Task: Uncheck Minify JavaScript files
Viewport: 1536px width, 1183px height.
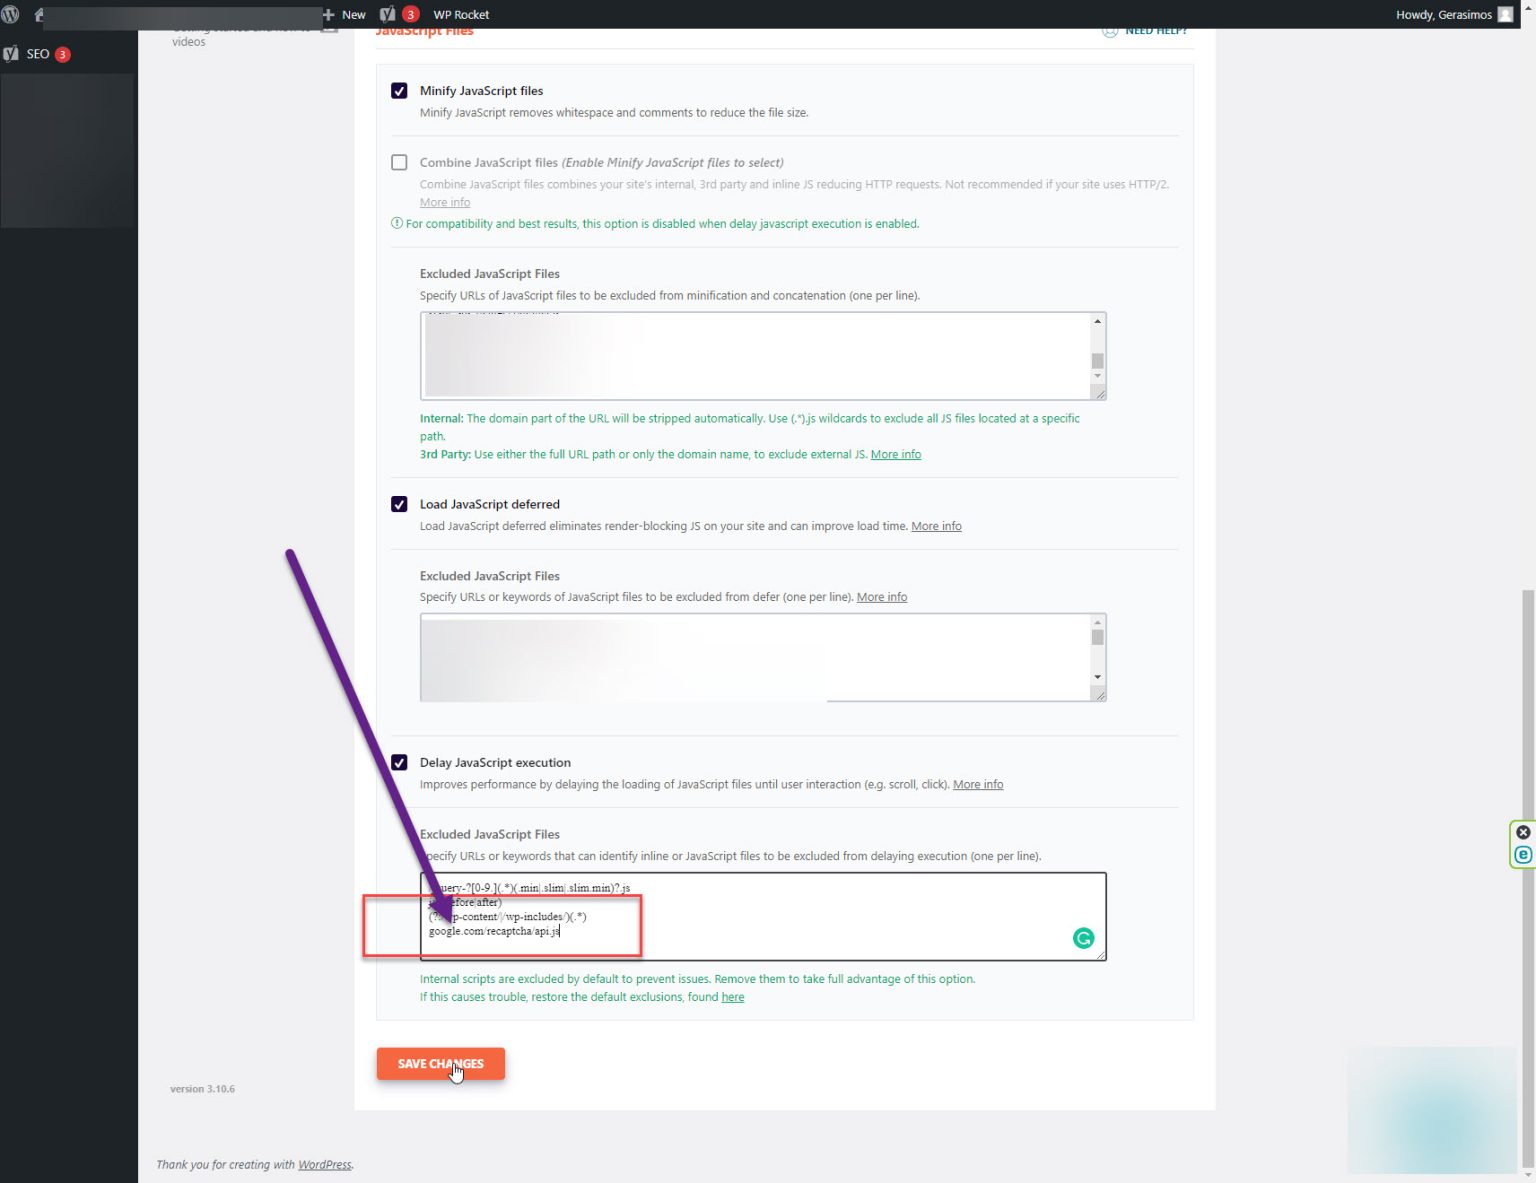Action: click(399, 90)
